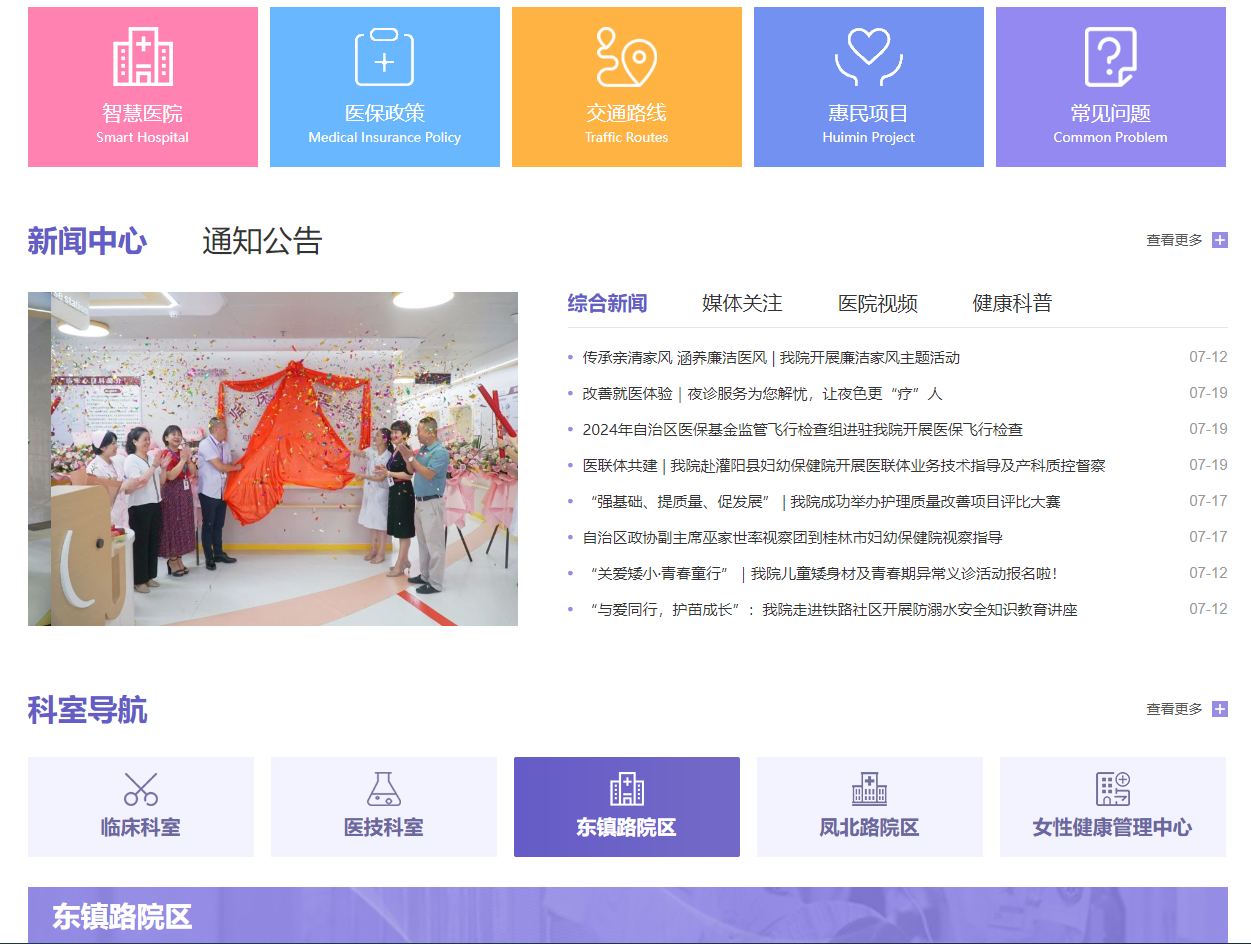Viewport: 1251px width, 944px height.
Task: Click the Huimin Project heart-in-hands icon
Action: tap(869, 57)
